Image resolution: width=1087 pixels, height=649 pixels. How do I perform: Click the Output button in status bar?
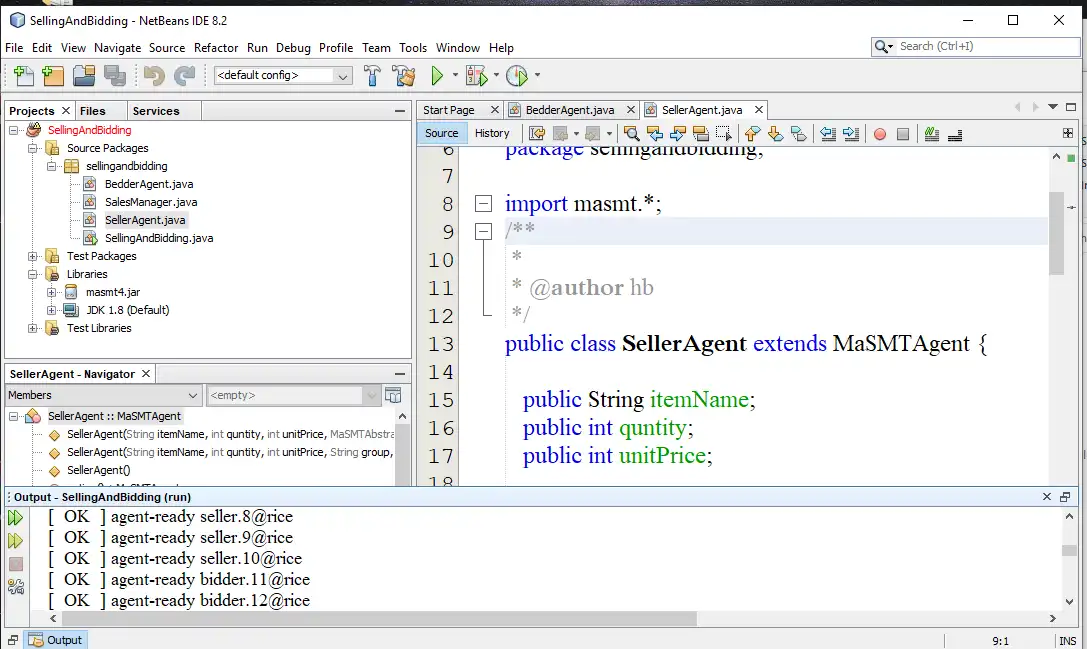[x=55, y=640]
